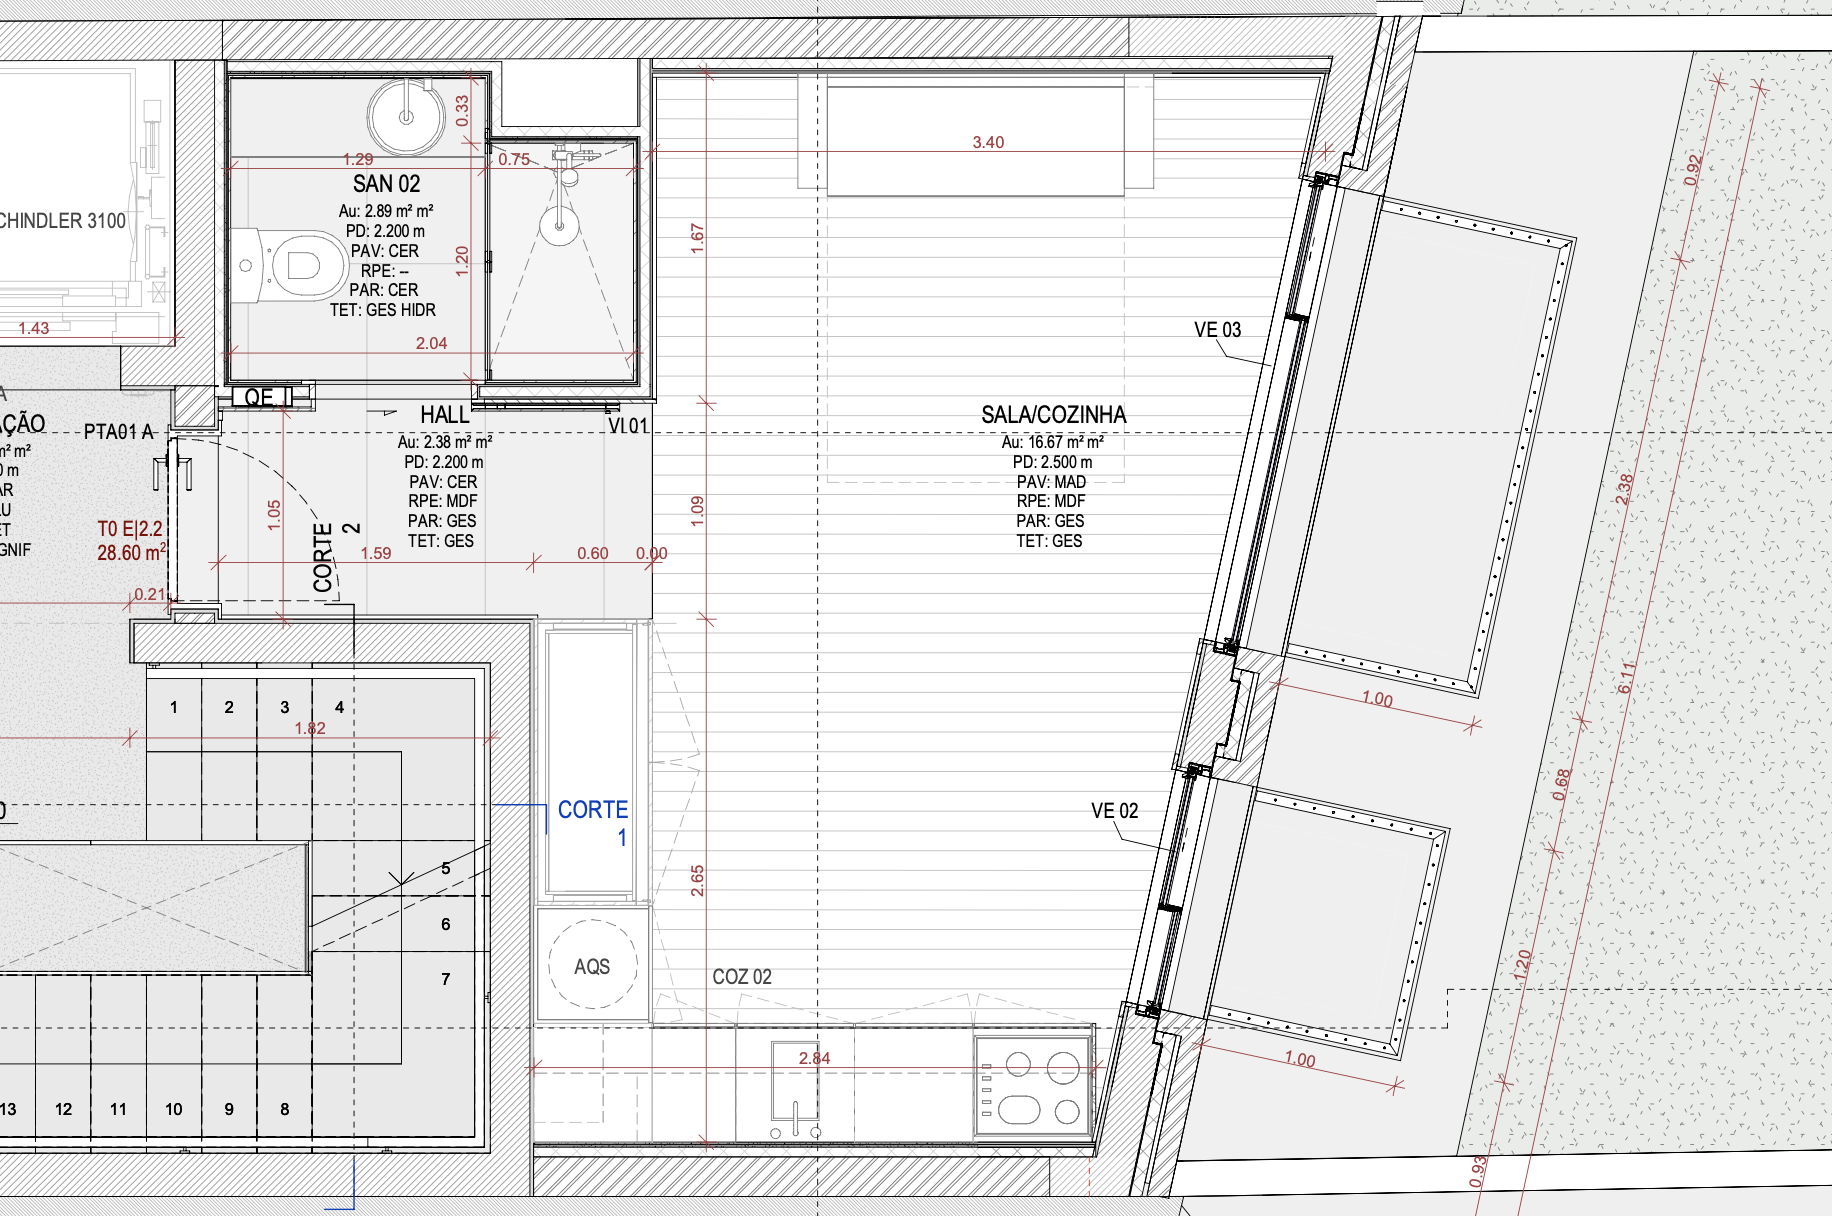Select the CORTE 2 section marker
The image size is (1832, 1216).
coord(335,556)
